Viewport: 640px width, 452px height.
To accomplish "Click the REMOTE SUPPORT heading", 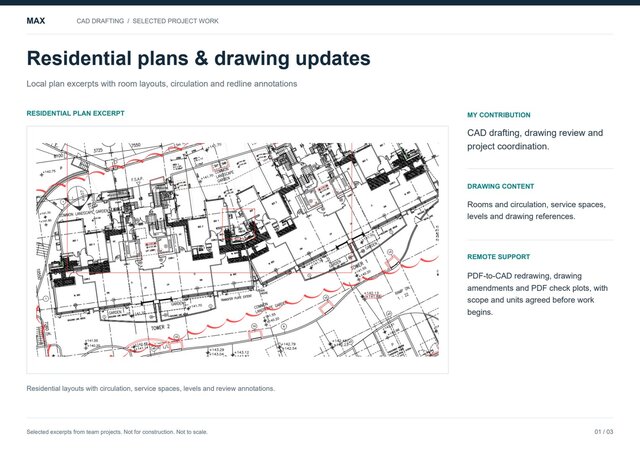I will [x=498, y=257].
